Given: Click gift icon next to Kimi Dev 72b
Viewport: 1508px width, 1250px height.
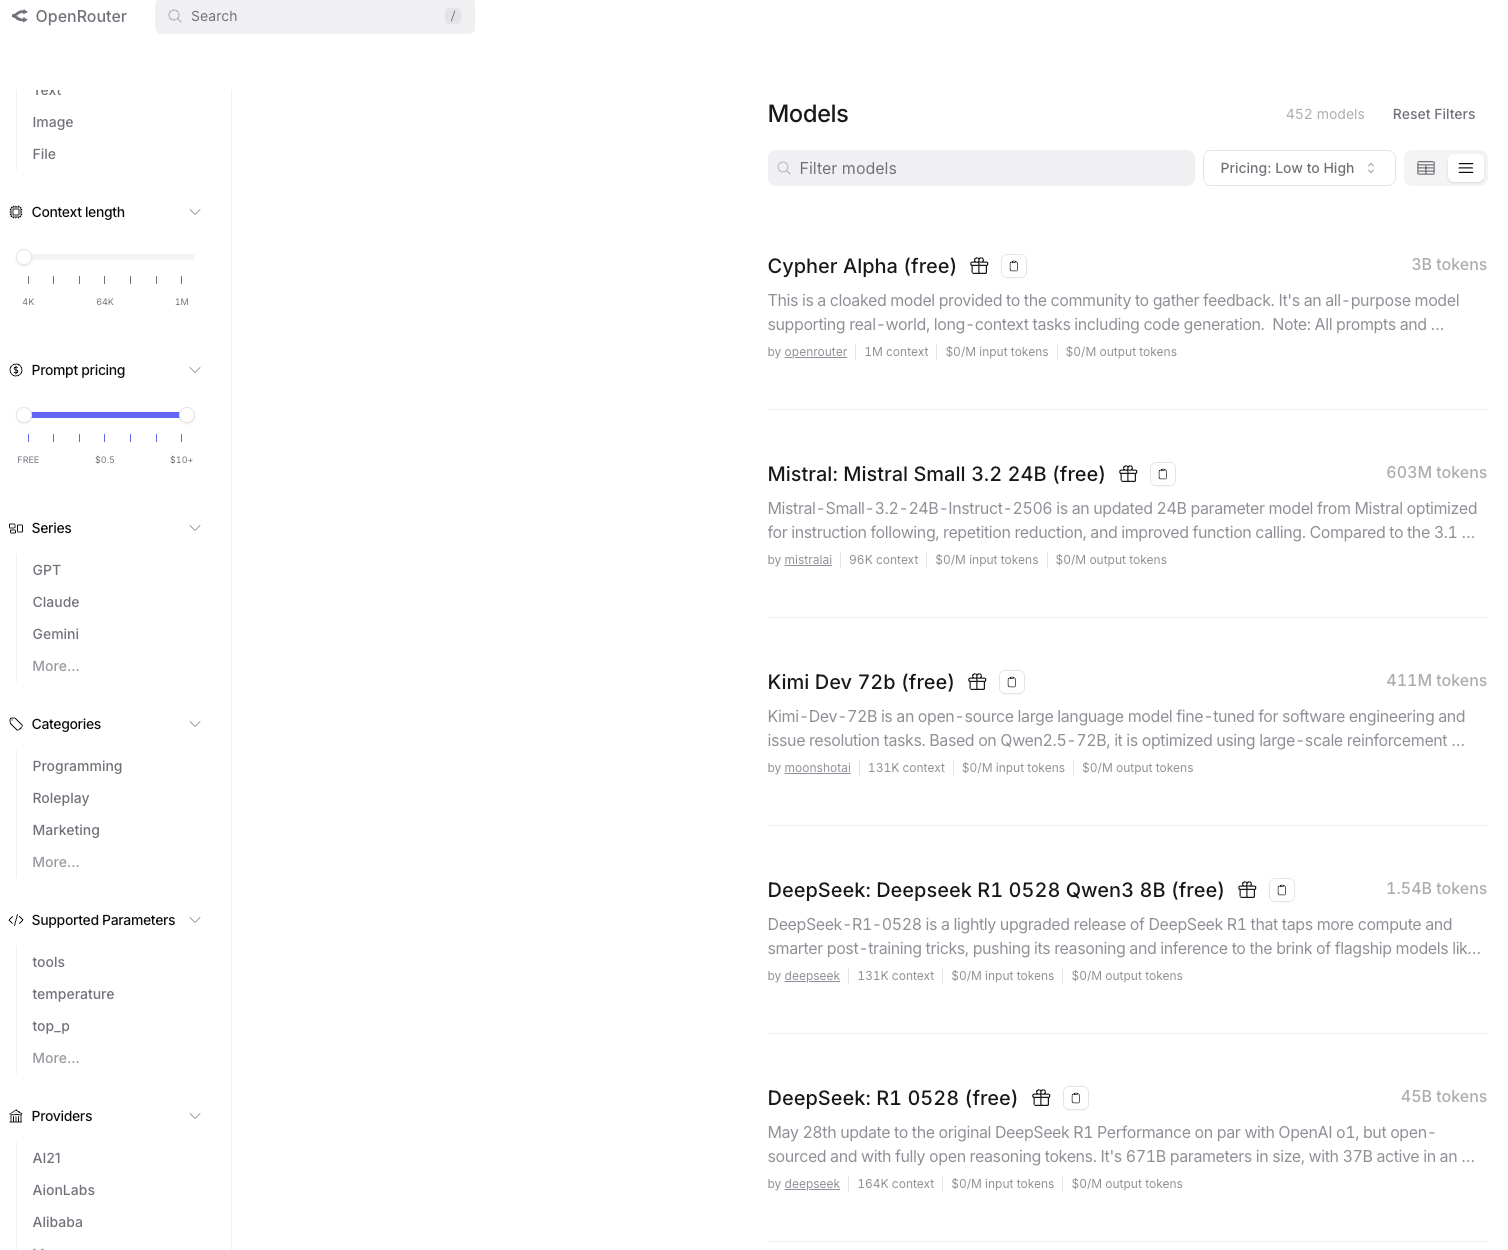Looking at the screenshot, I should click(x=977, y=682).
